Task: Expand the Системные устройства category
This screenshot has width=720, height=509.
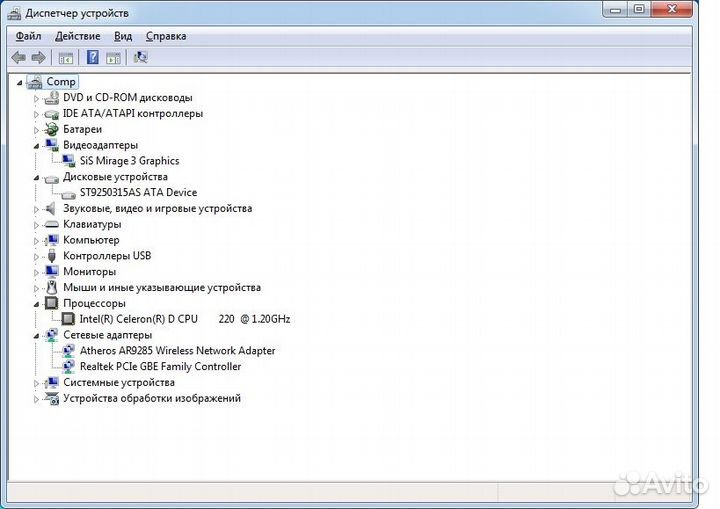Action: coord(36,383)
